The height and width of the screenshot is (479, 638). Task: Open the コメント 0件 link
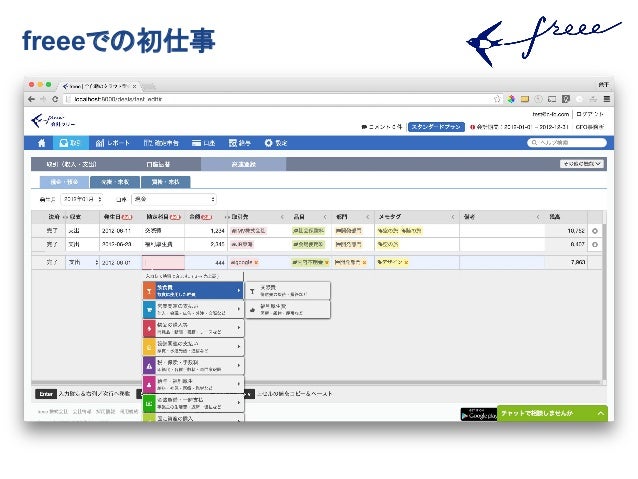382,127
